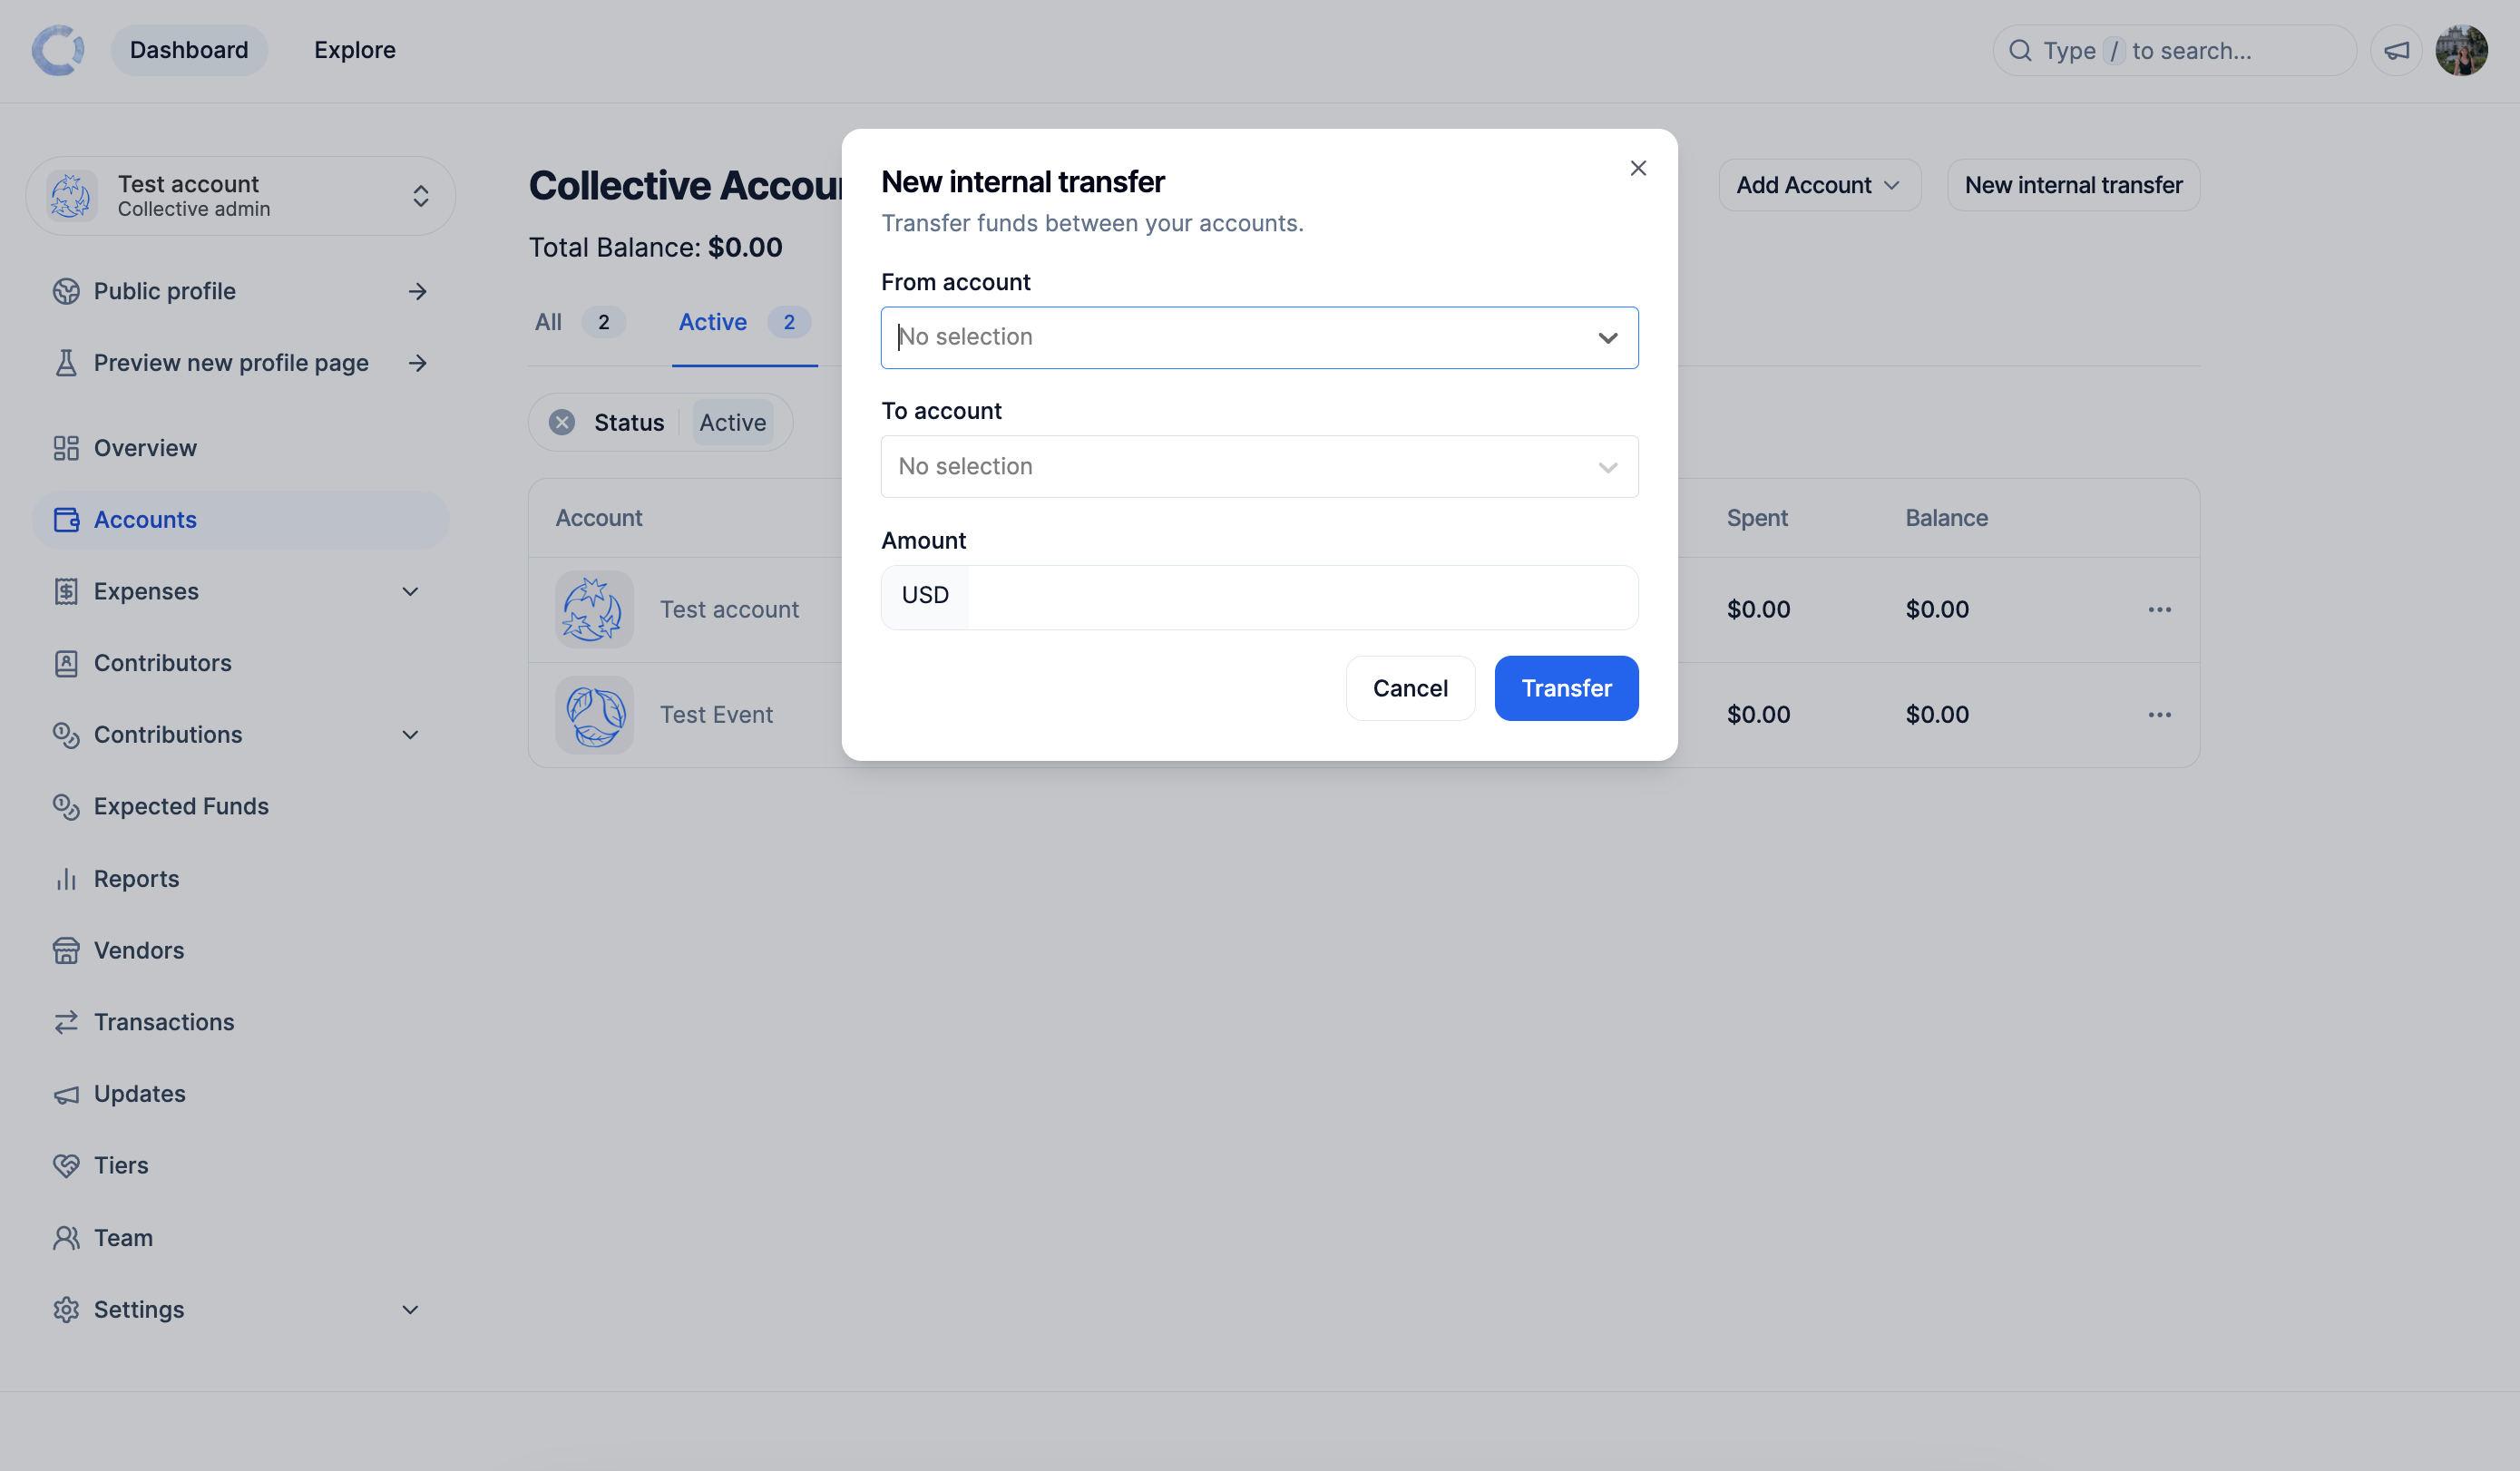
Task: Close the New internal transfer dialog
Action: (1638, 168)
